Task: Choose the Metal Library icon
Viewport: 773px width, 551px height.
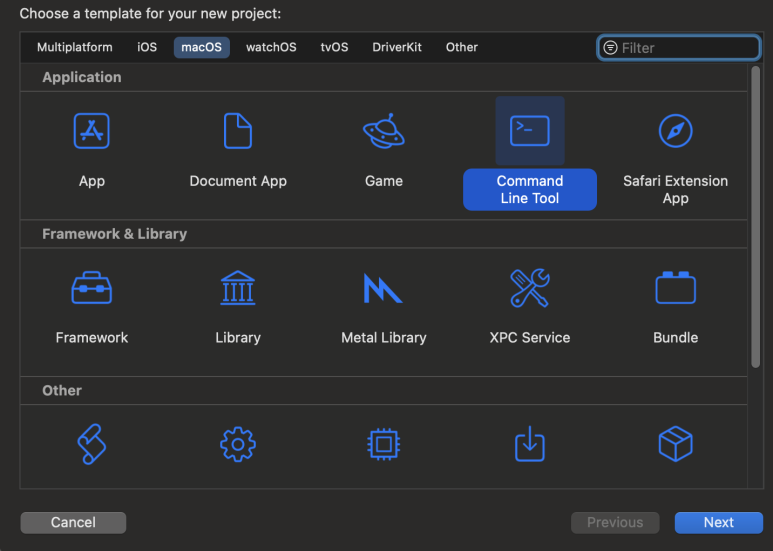Action: tap(383, 288)
